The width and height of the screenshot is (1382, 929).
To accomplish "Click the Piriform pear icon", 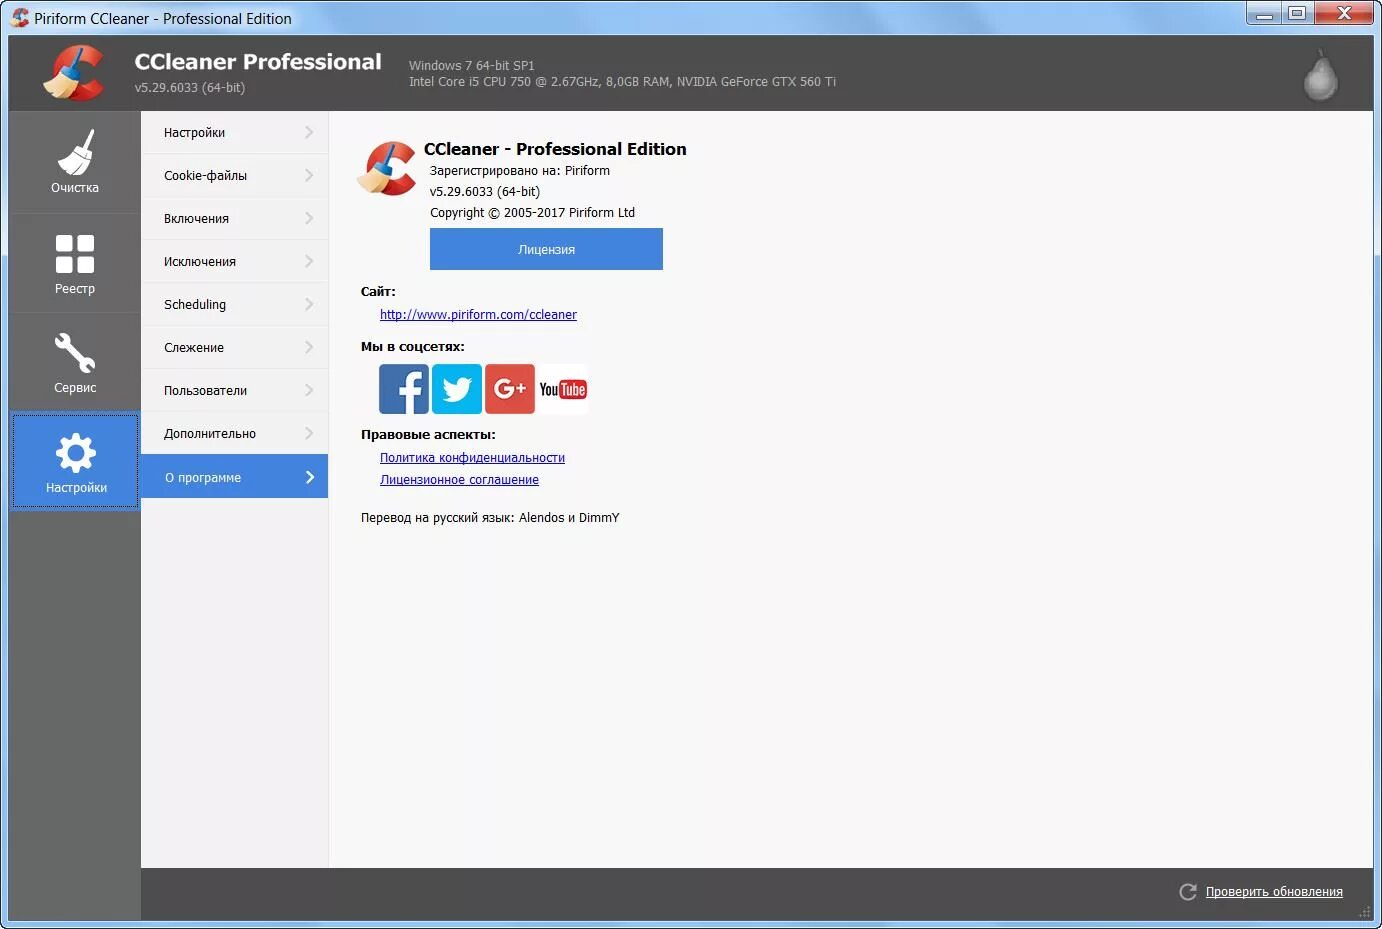I will [1320, 75].
